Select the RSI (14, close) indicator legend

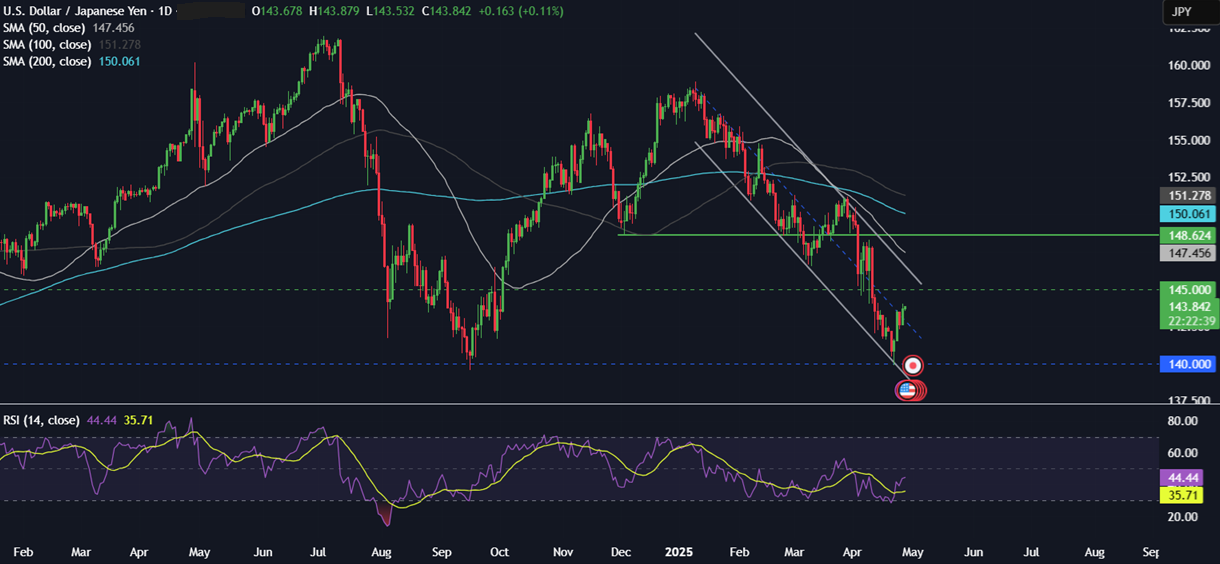click(x=41, y=421)
